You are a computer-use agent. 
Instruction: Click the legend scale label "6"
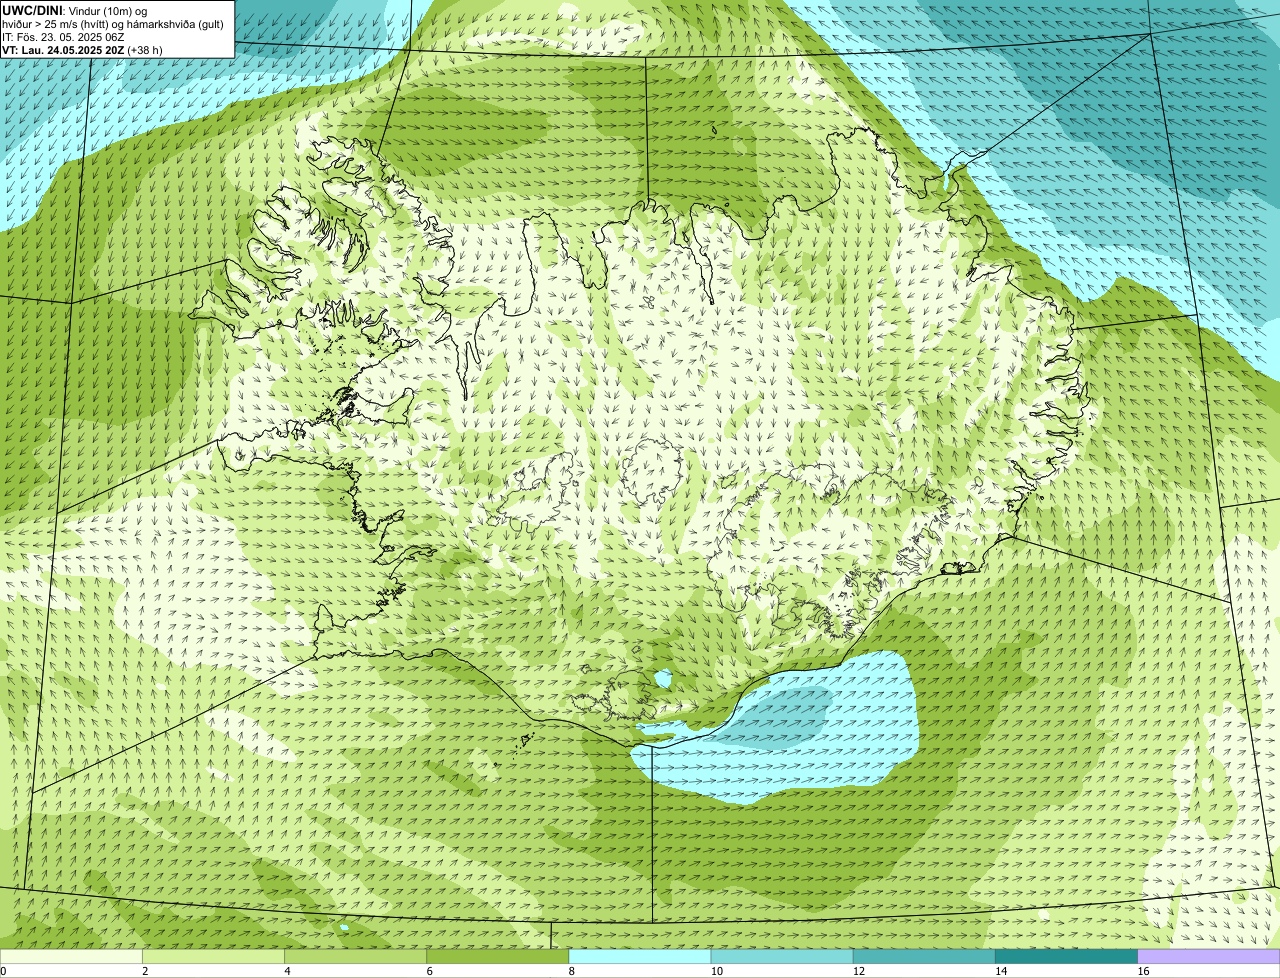pos(429,971)
